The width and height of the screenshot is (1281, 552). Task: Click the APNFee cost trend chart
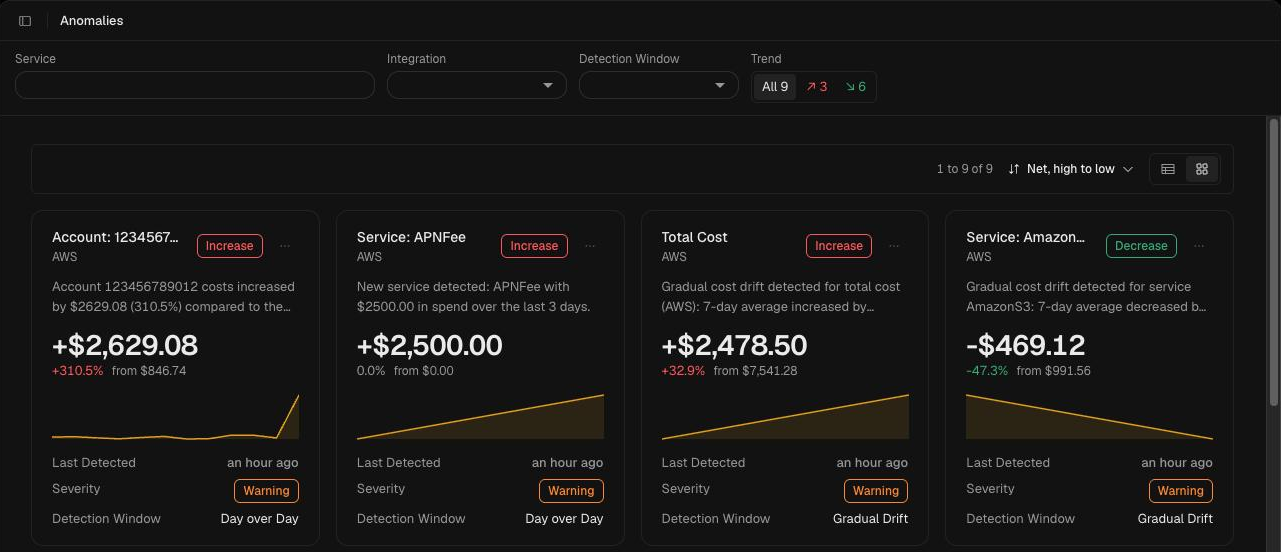pyautogui.click(x=480, y=417)
